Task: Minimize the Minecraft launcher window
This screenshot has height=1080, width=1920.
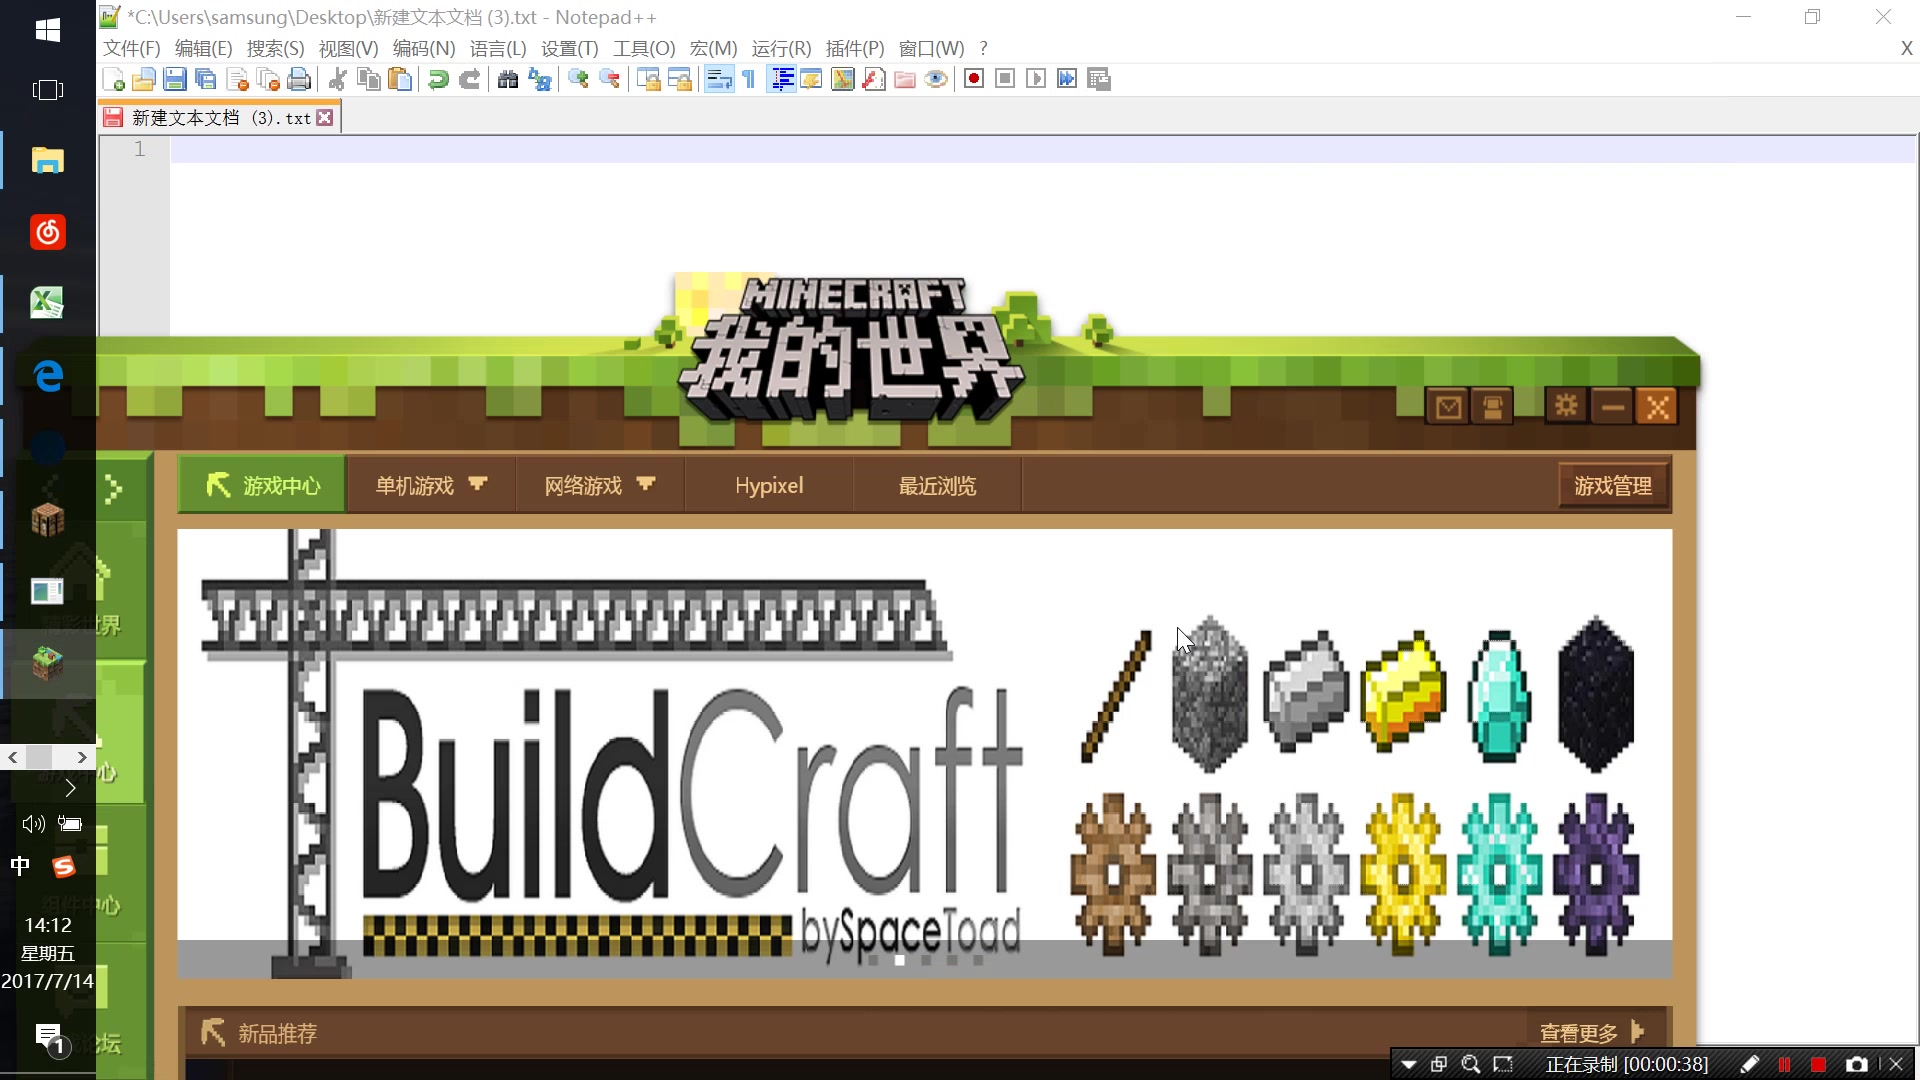Action: (1612, 407)
